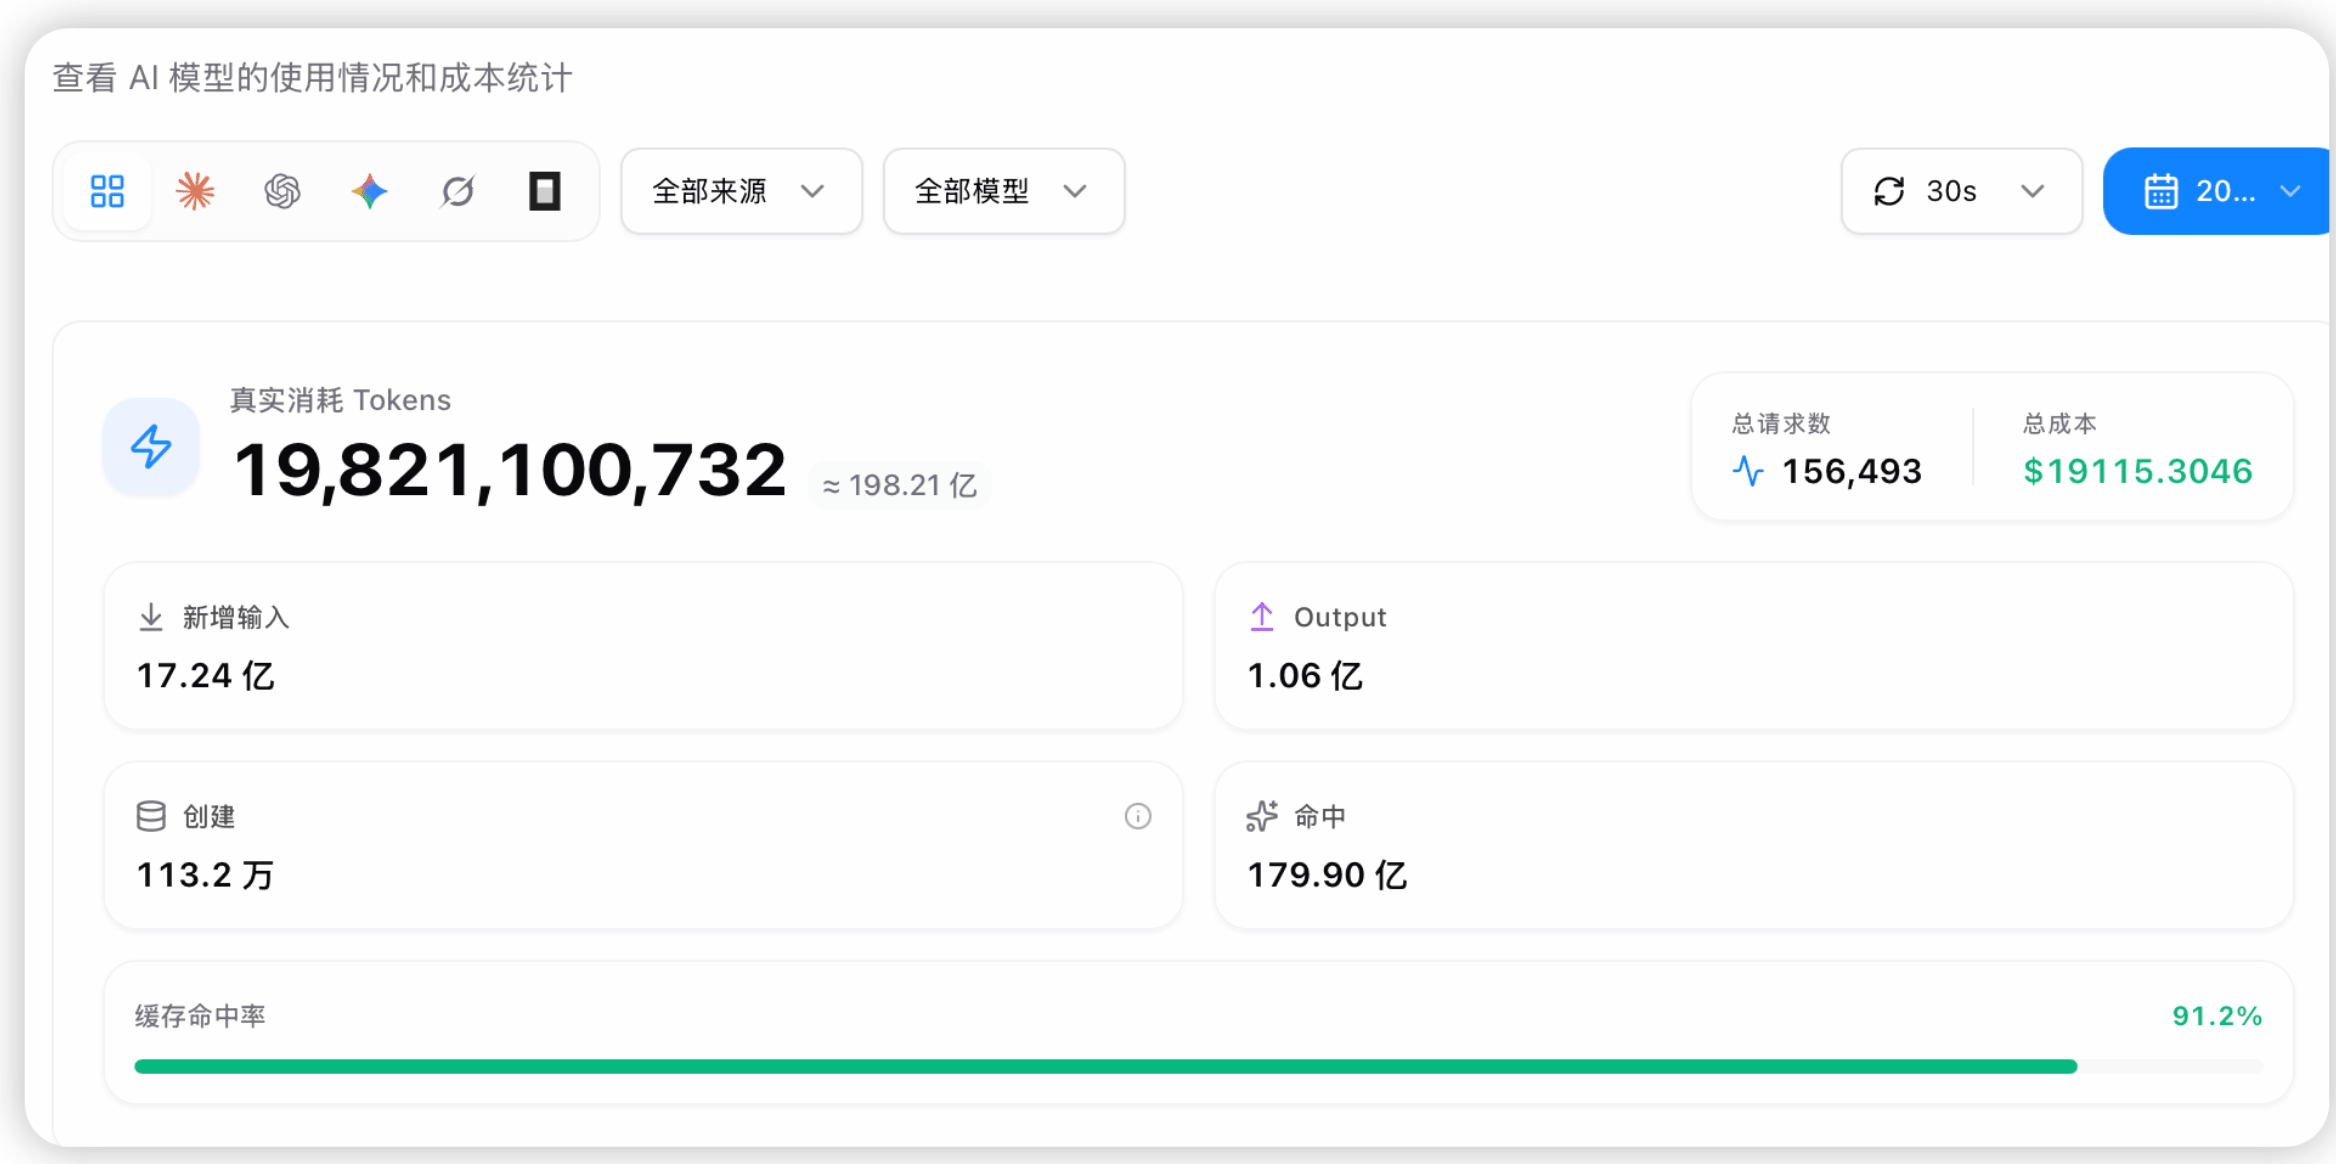Click the 113.2 万 cache creation value
Viewport: 2336px width, 1164px height.
click(x=205, y=875)
